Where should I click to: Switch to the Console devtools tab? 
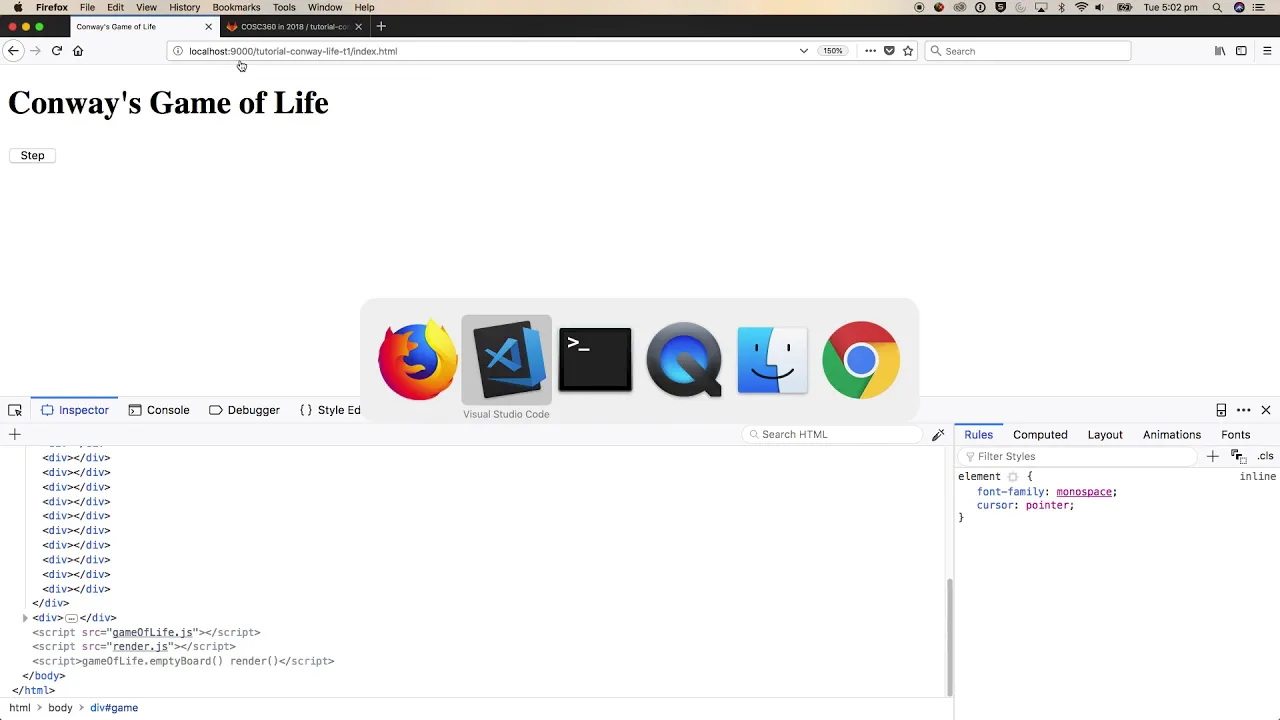click(158, 410)
